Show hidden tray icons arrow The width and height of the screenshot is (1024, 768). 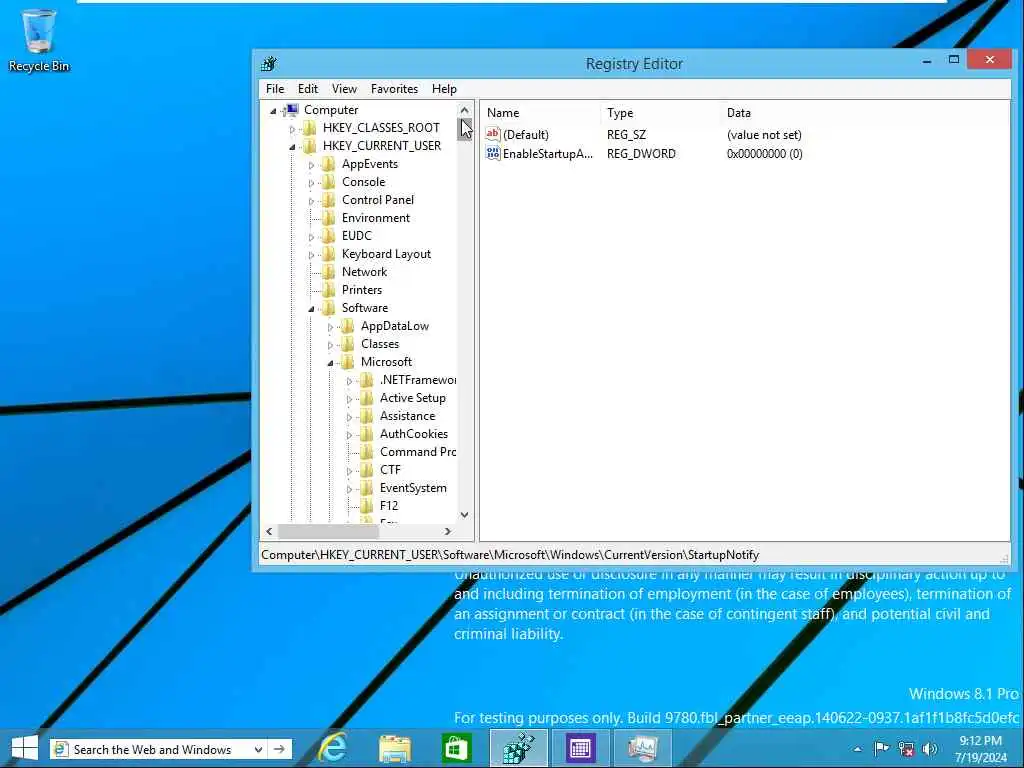[857, 749]
